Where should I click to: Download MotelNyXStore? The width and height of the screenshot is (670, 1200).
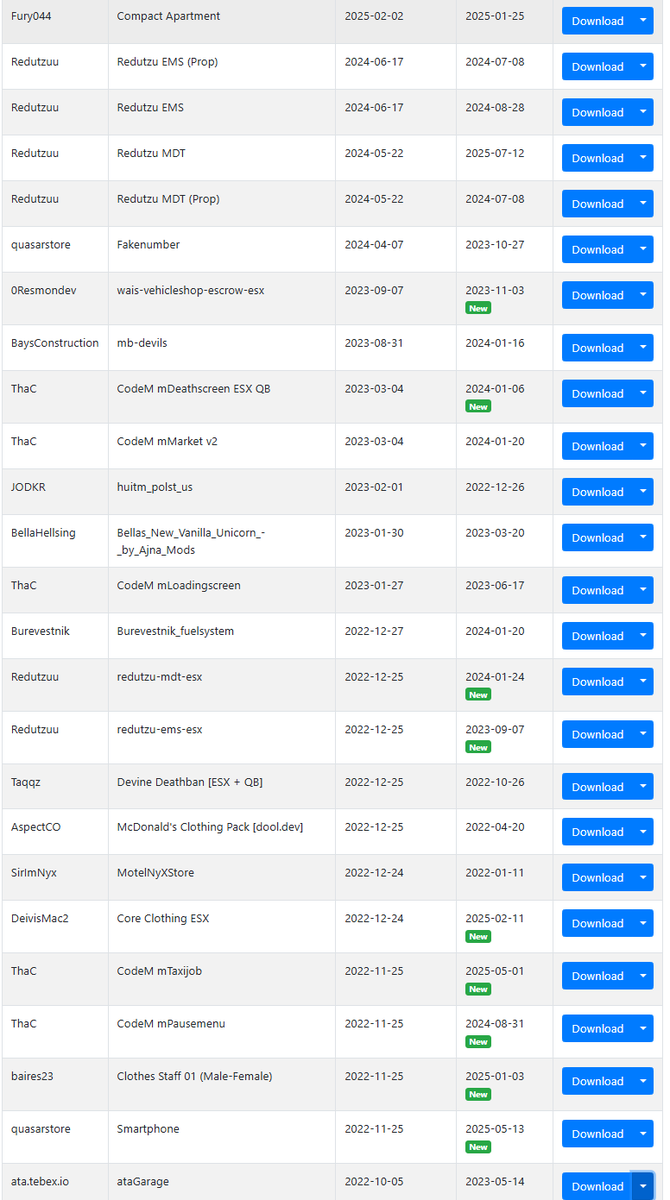(597, 878)
